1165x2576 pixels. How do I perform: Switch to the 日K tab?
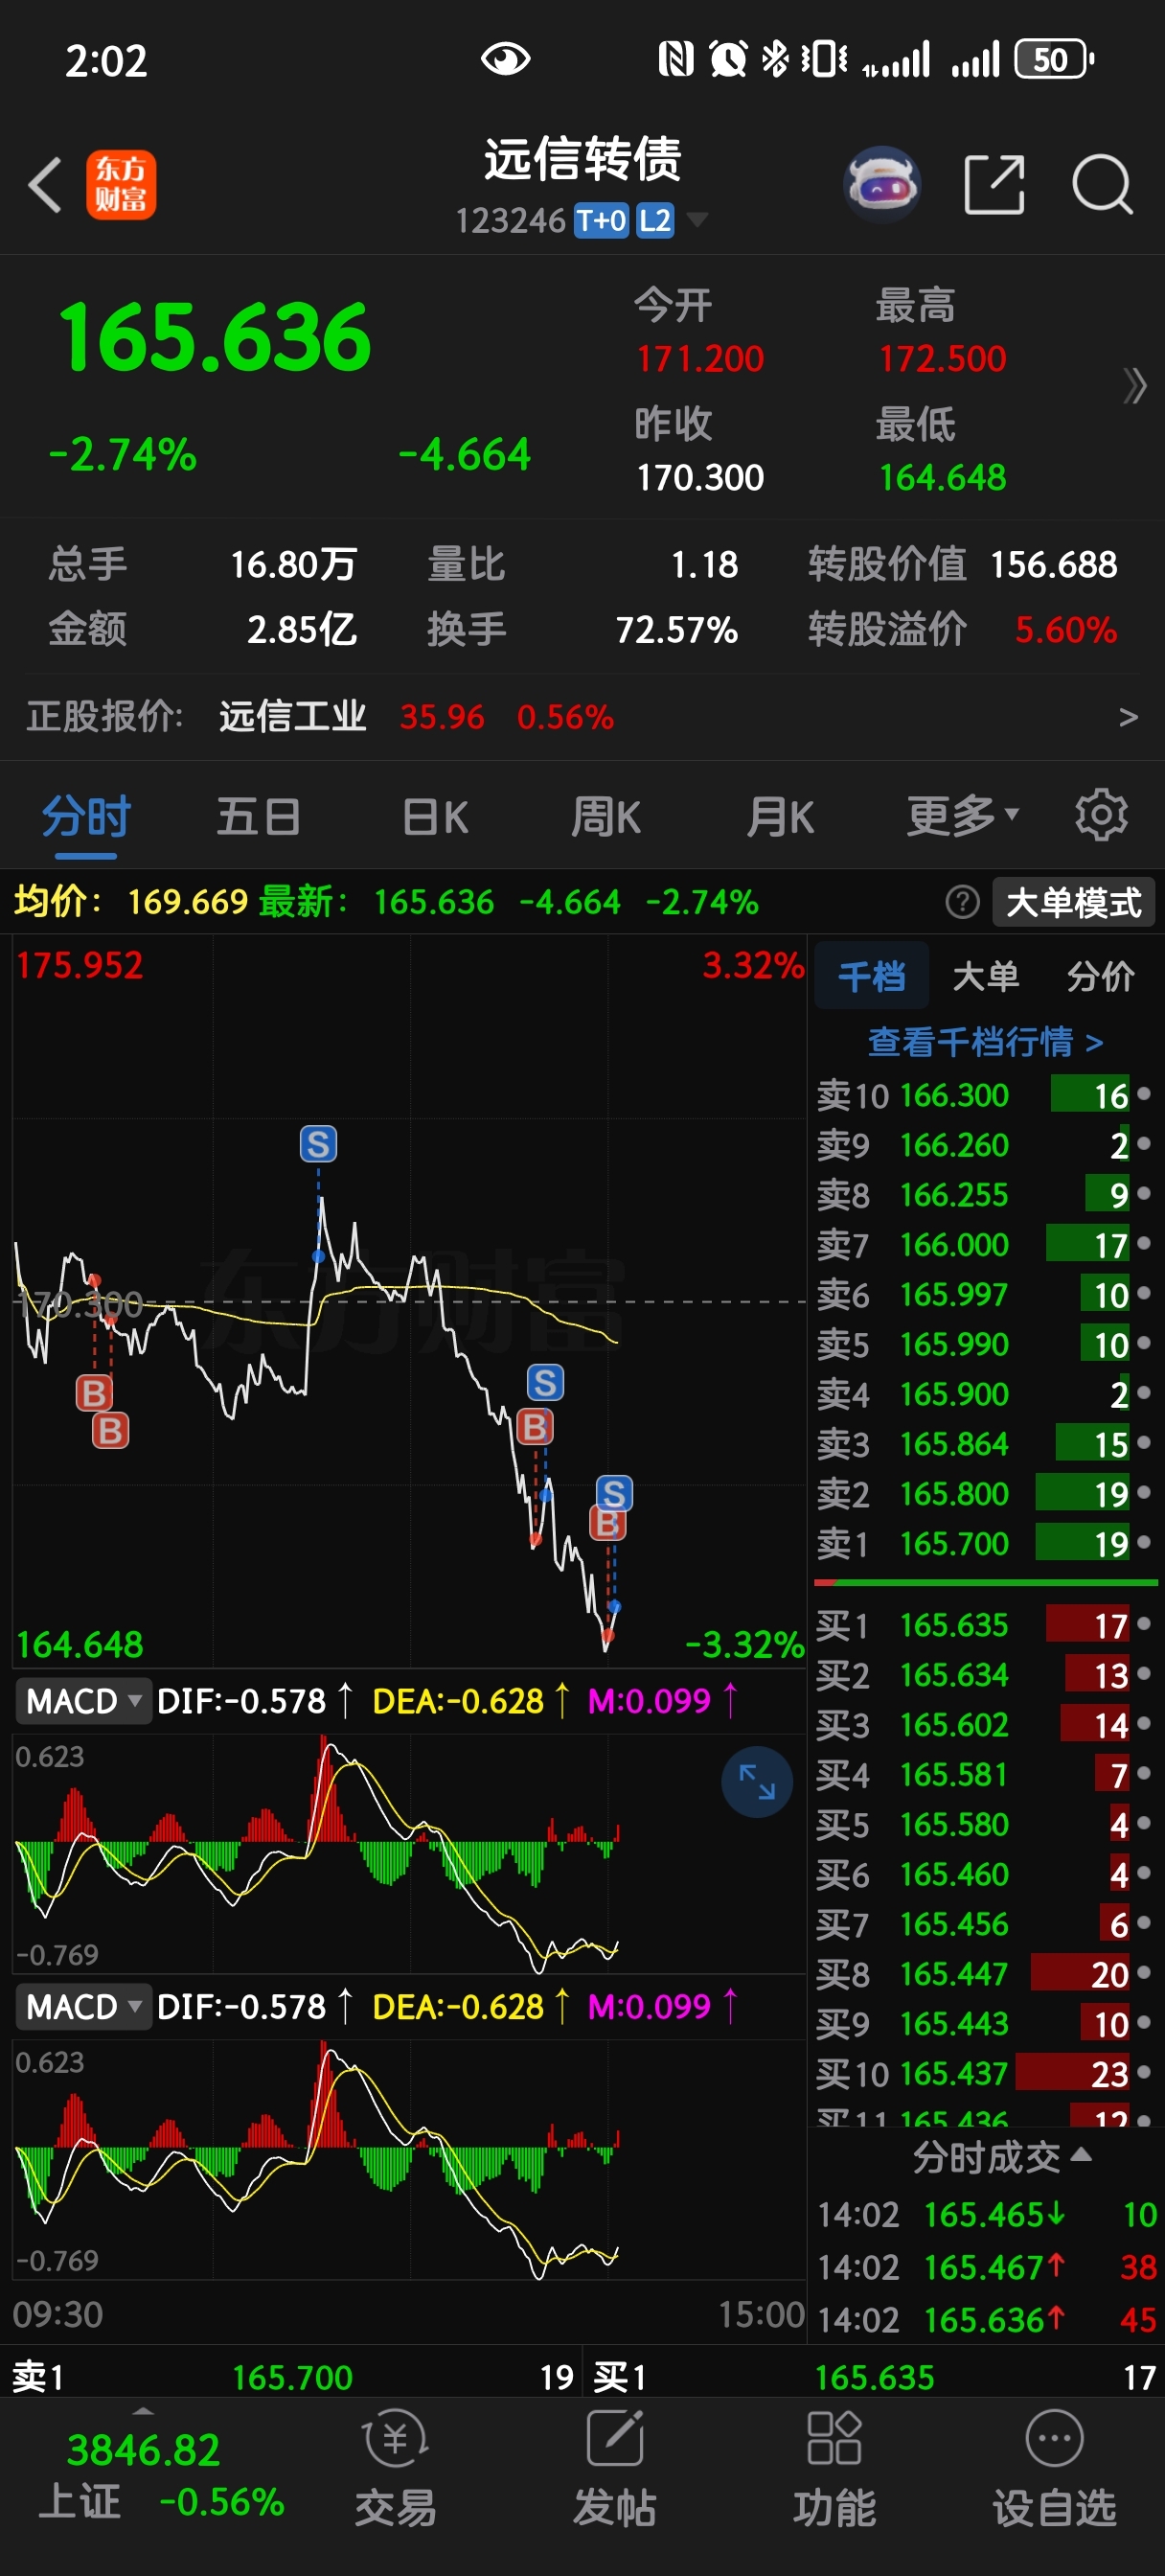435,816
